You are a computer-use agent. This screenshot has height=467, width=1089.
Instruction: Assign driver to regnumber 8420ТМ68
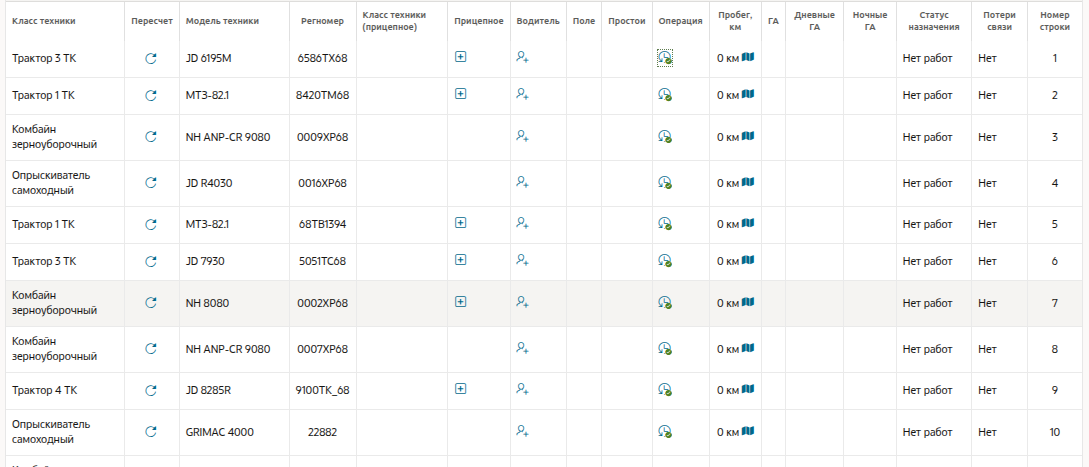523,94
